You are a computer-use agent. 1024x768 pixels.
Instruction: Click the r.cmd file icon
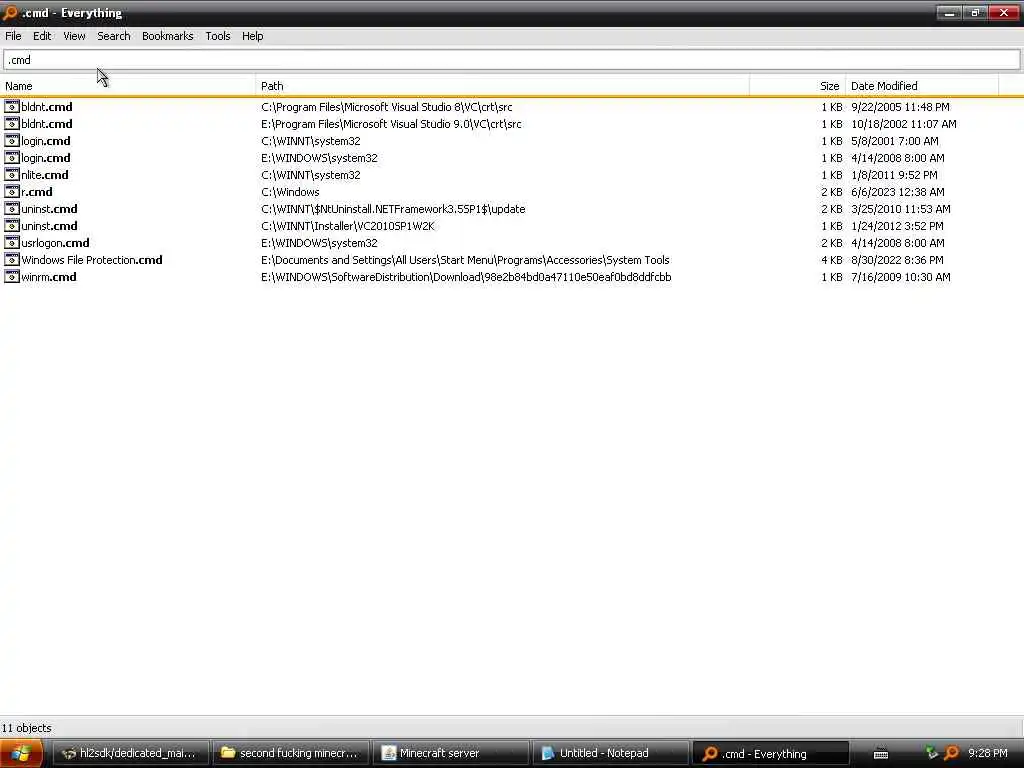tap(12, 191)
